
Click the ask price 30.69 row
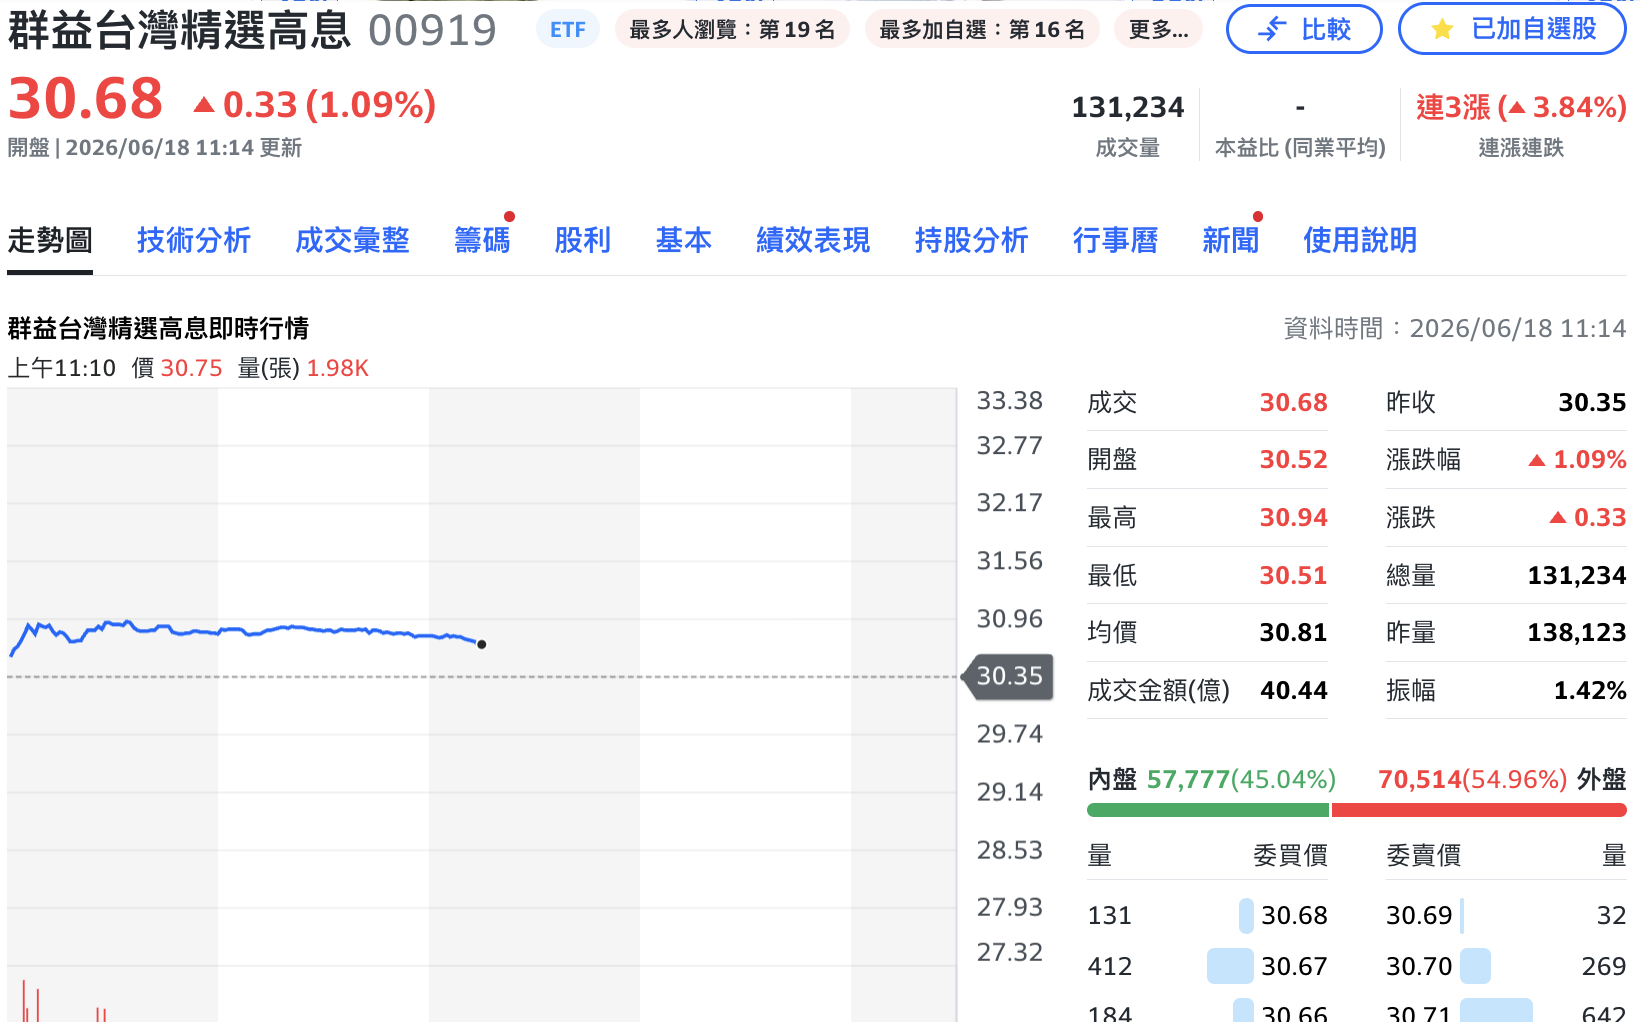(1506, 915)
